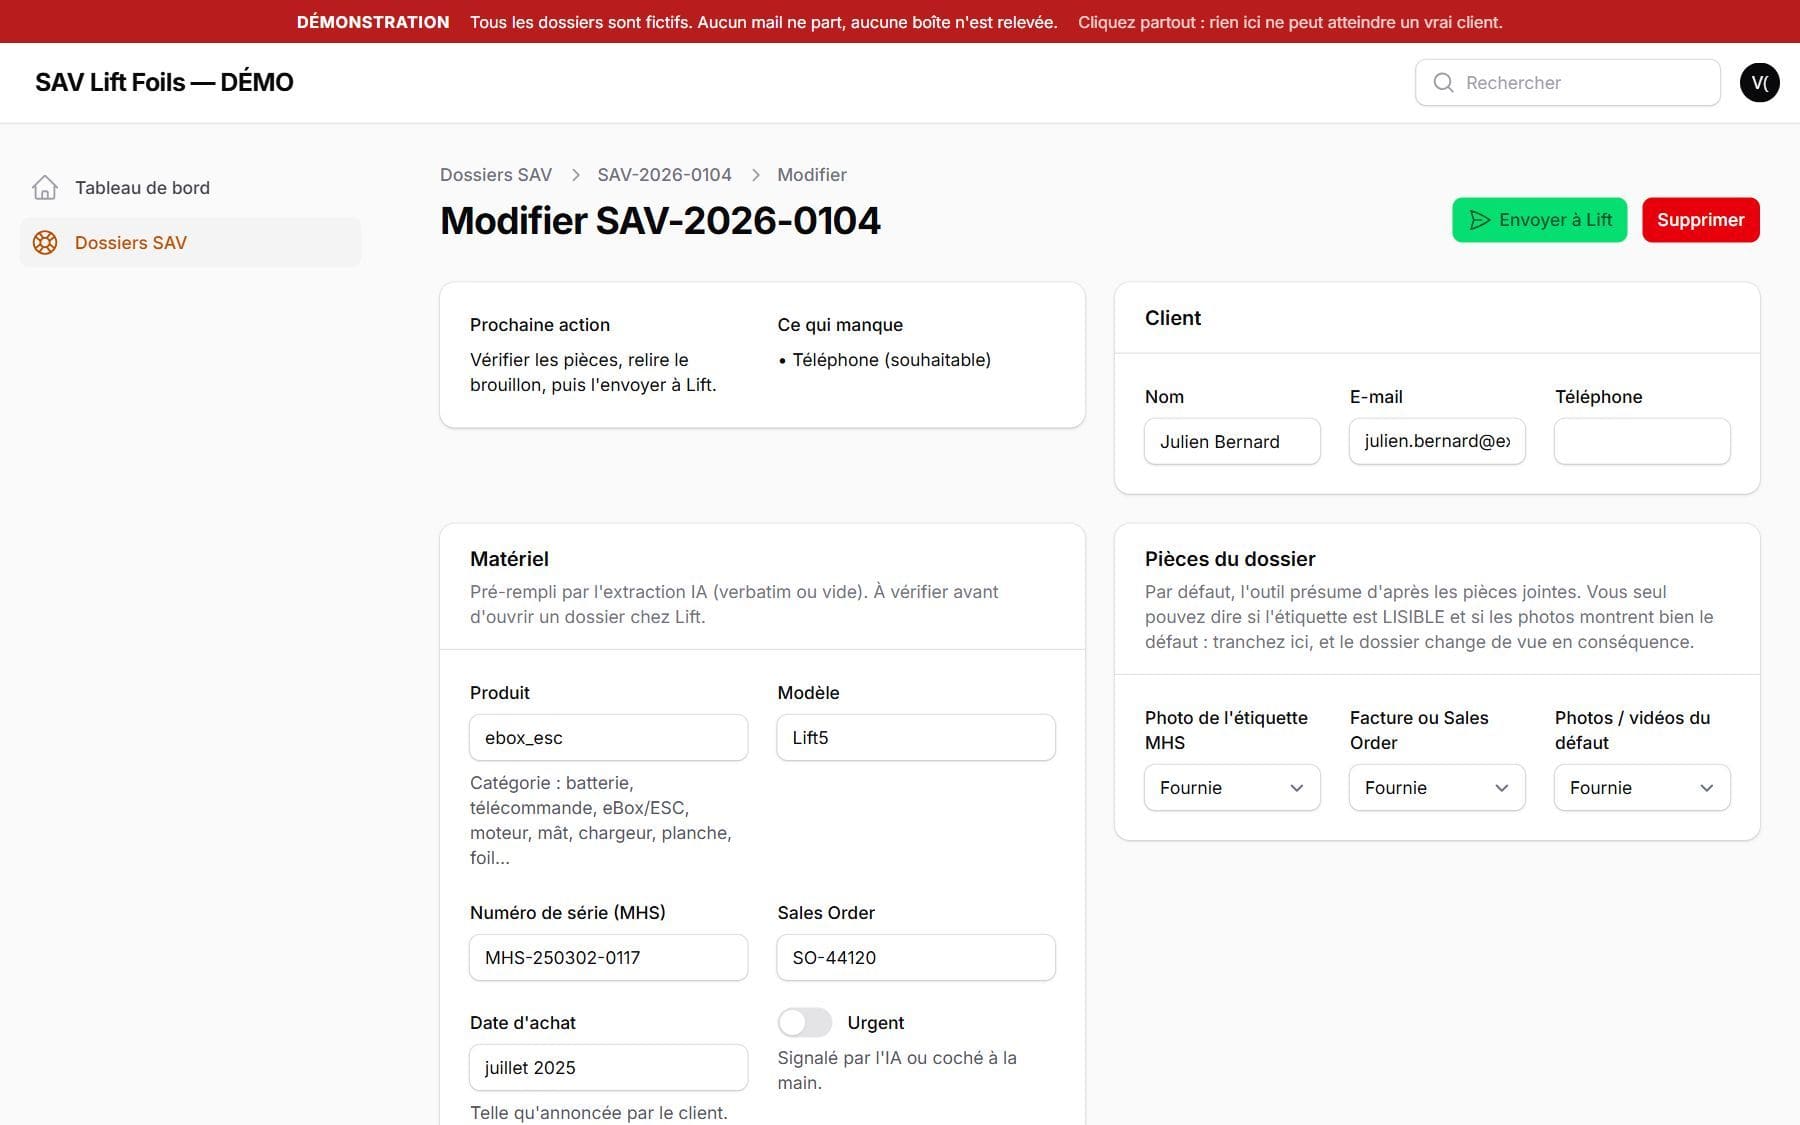Viewport: 1800px width, 1125px height.
Task: Click the Numéro de série (MHS) field
Action: [x=608, y=958]
